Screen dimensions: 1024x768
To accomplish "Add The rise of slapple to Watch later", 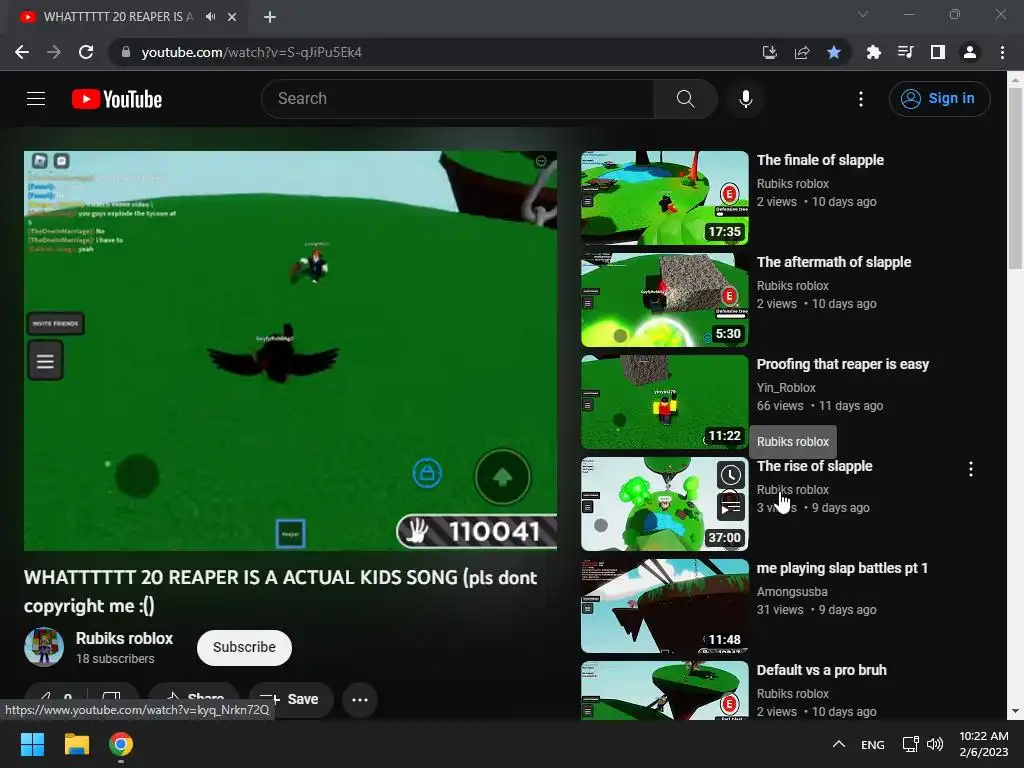I will click(x=730, y=475).
